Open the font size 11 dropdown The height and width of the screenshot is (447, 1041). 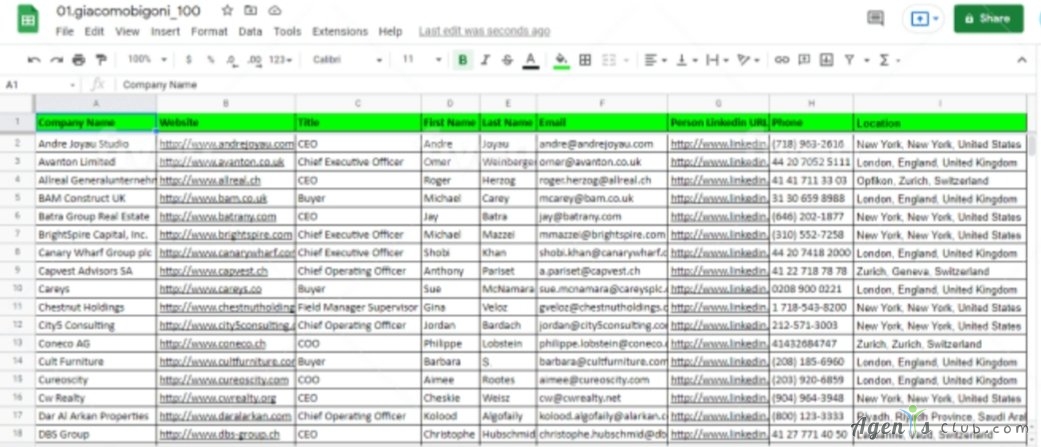[422, 60]
